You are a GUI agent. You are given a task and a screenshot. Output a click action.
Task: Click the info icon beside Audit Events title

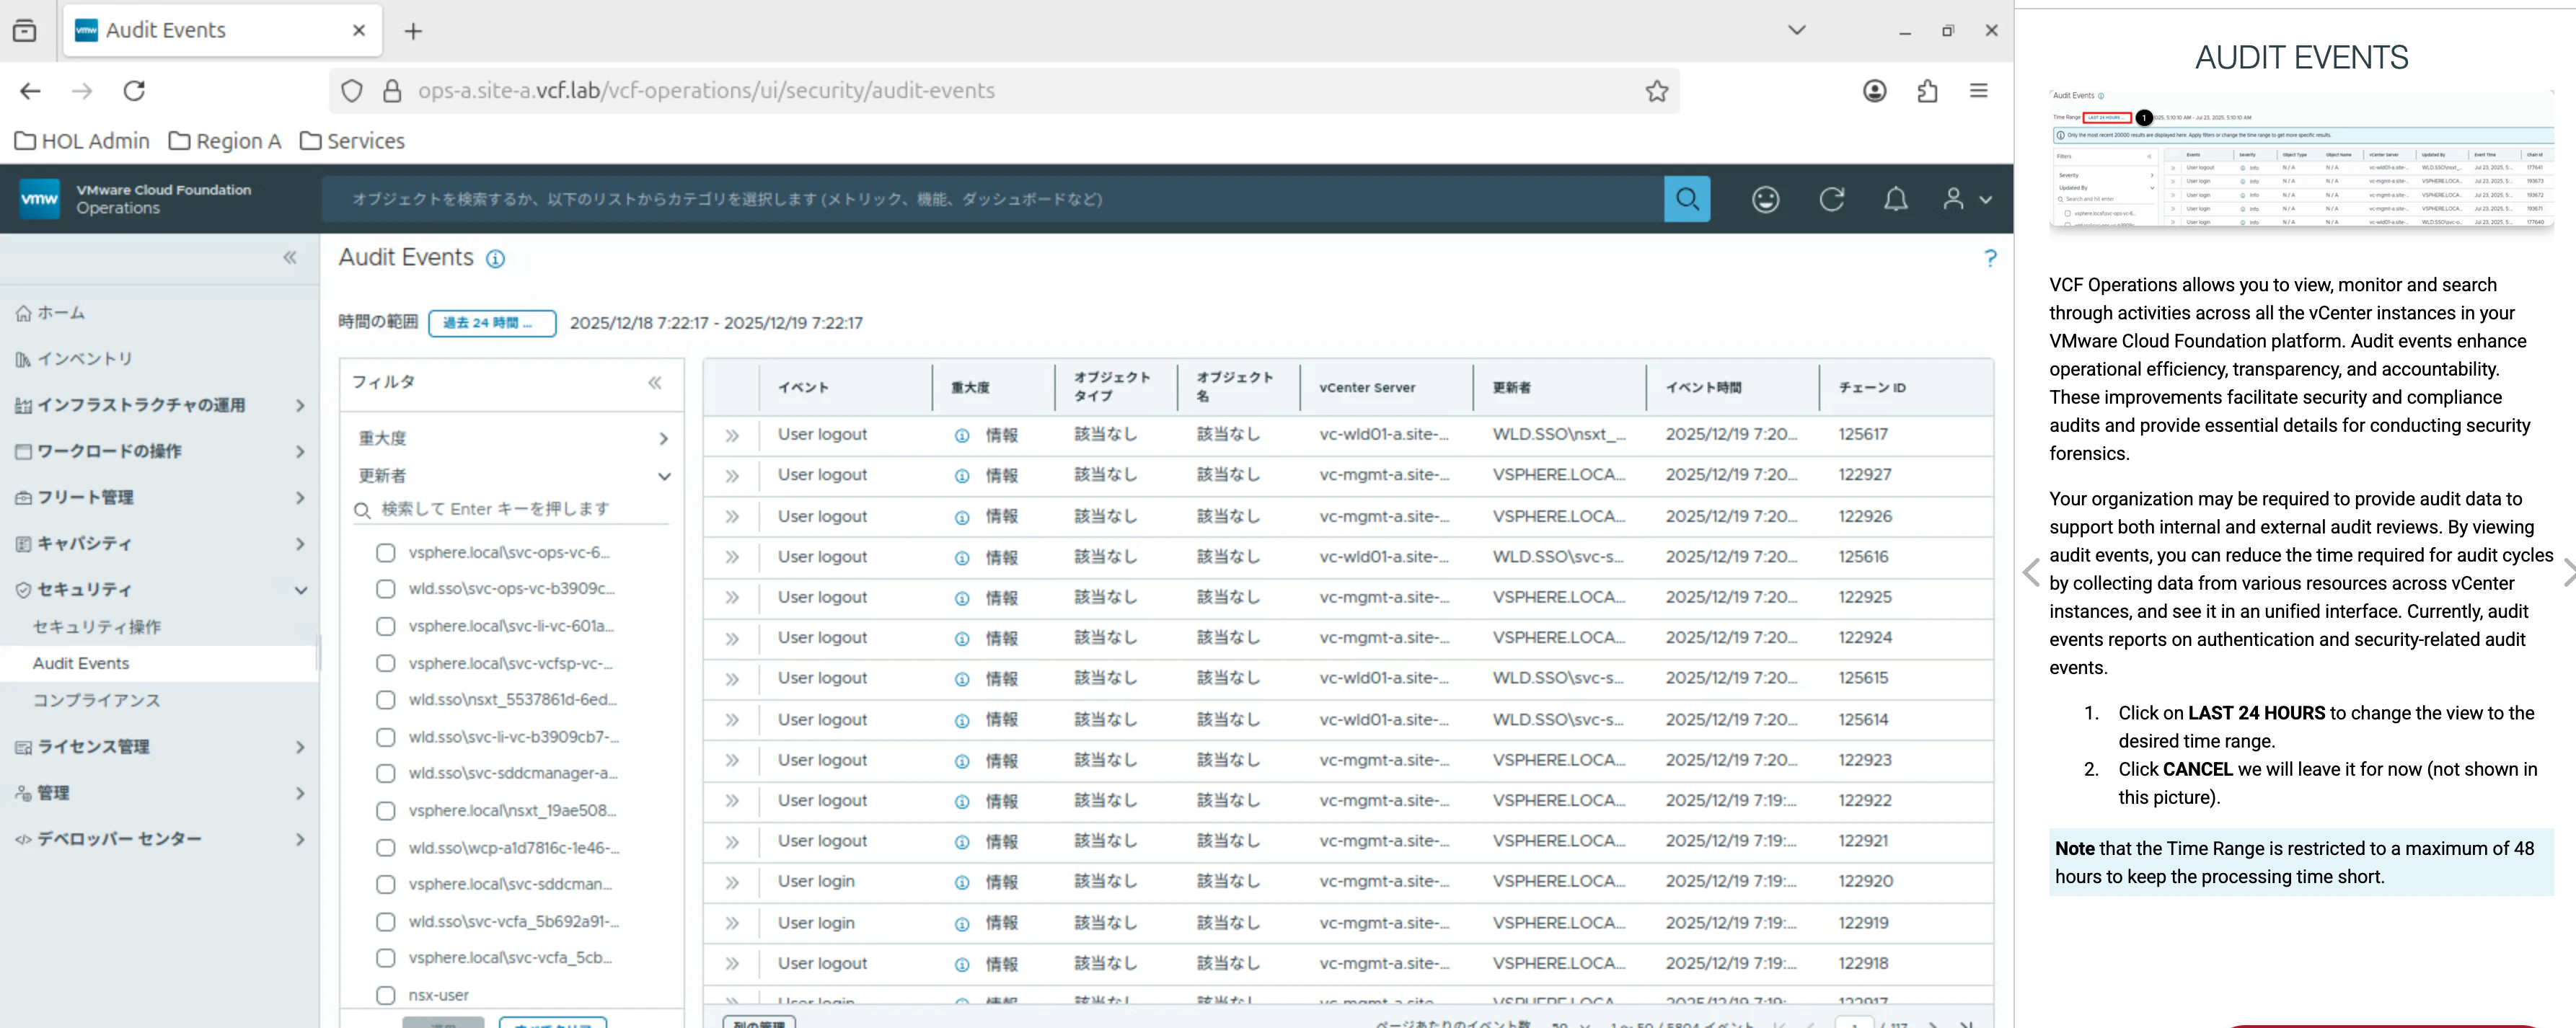tap(495, 259)
